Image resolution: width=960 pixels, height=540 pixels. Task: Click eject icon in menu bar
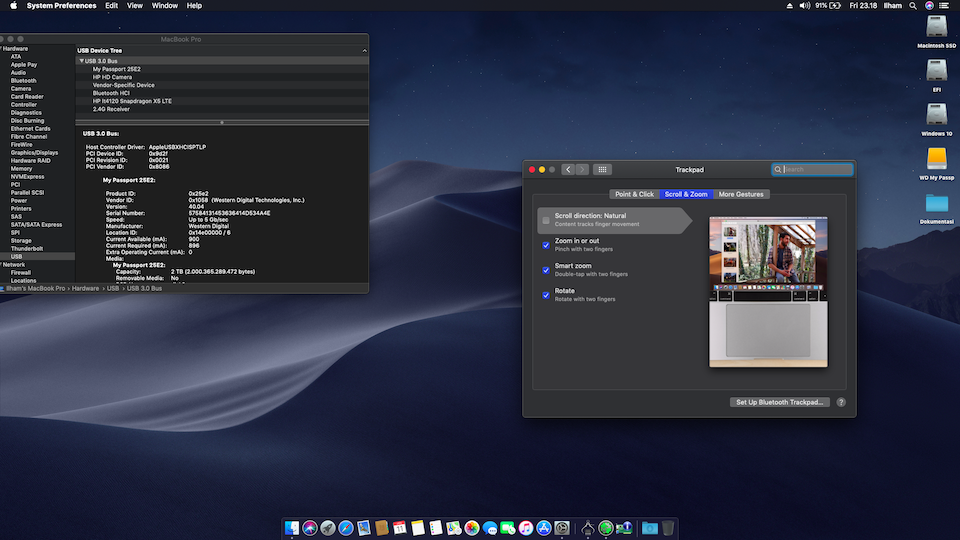click(789, 6)
